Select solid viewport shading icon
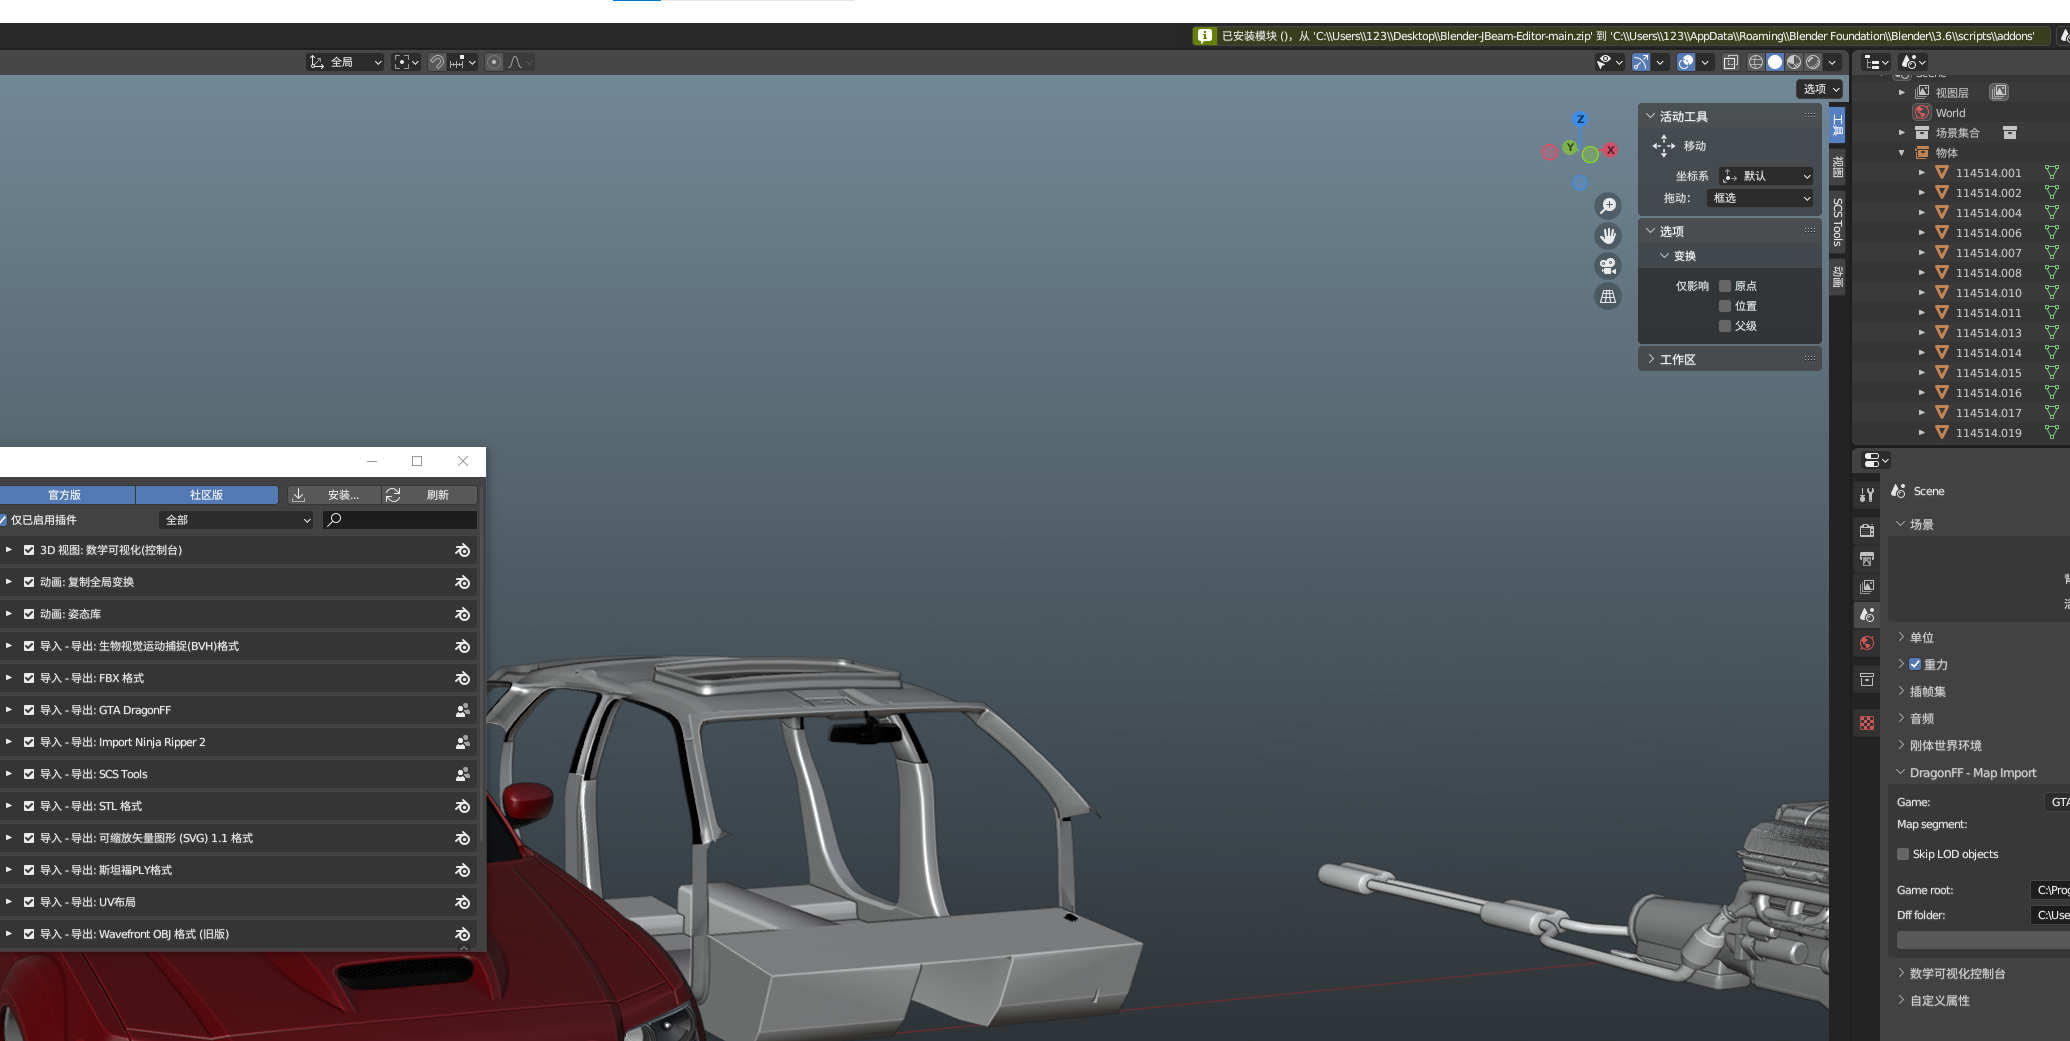Screen dimensions: 2070x1041 point(1775,62)
